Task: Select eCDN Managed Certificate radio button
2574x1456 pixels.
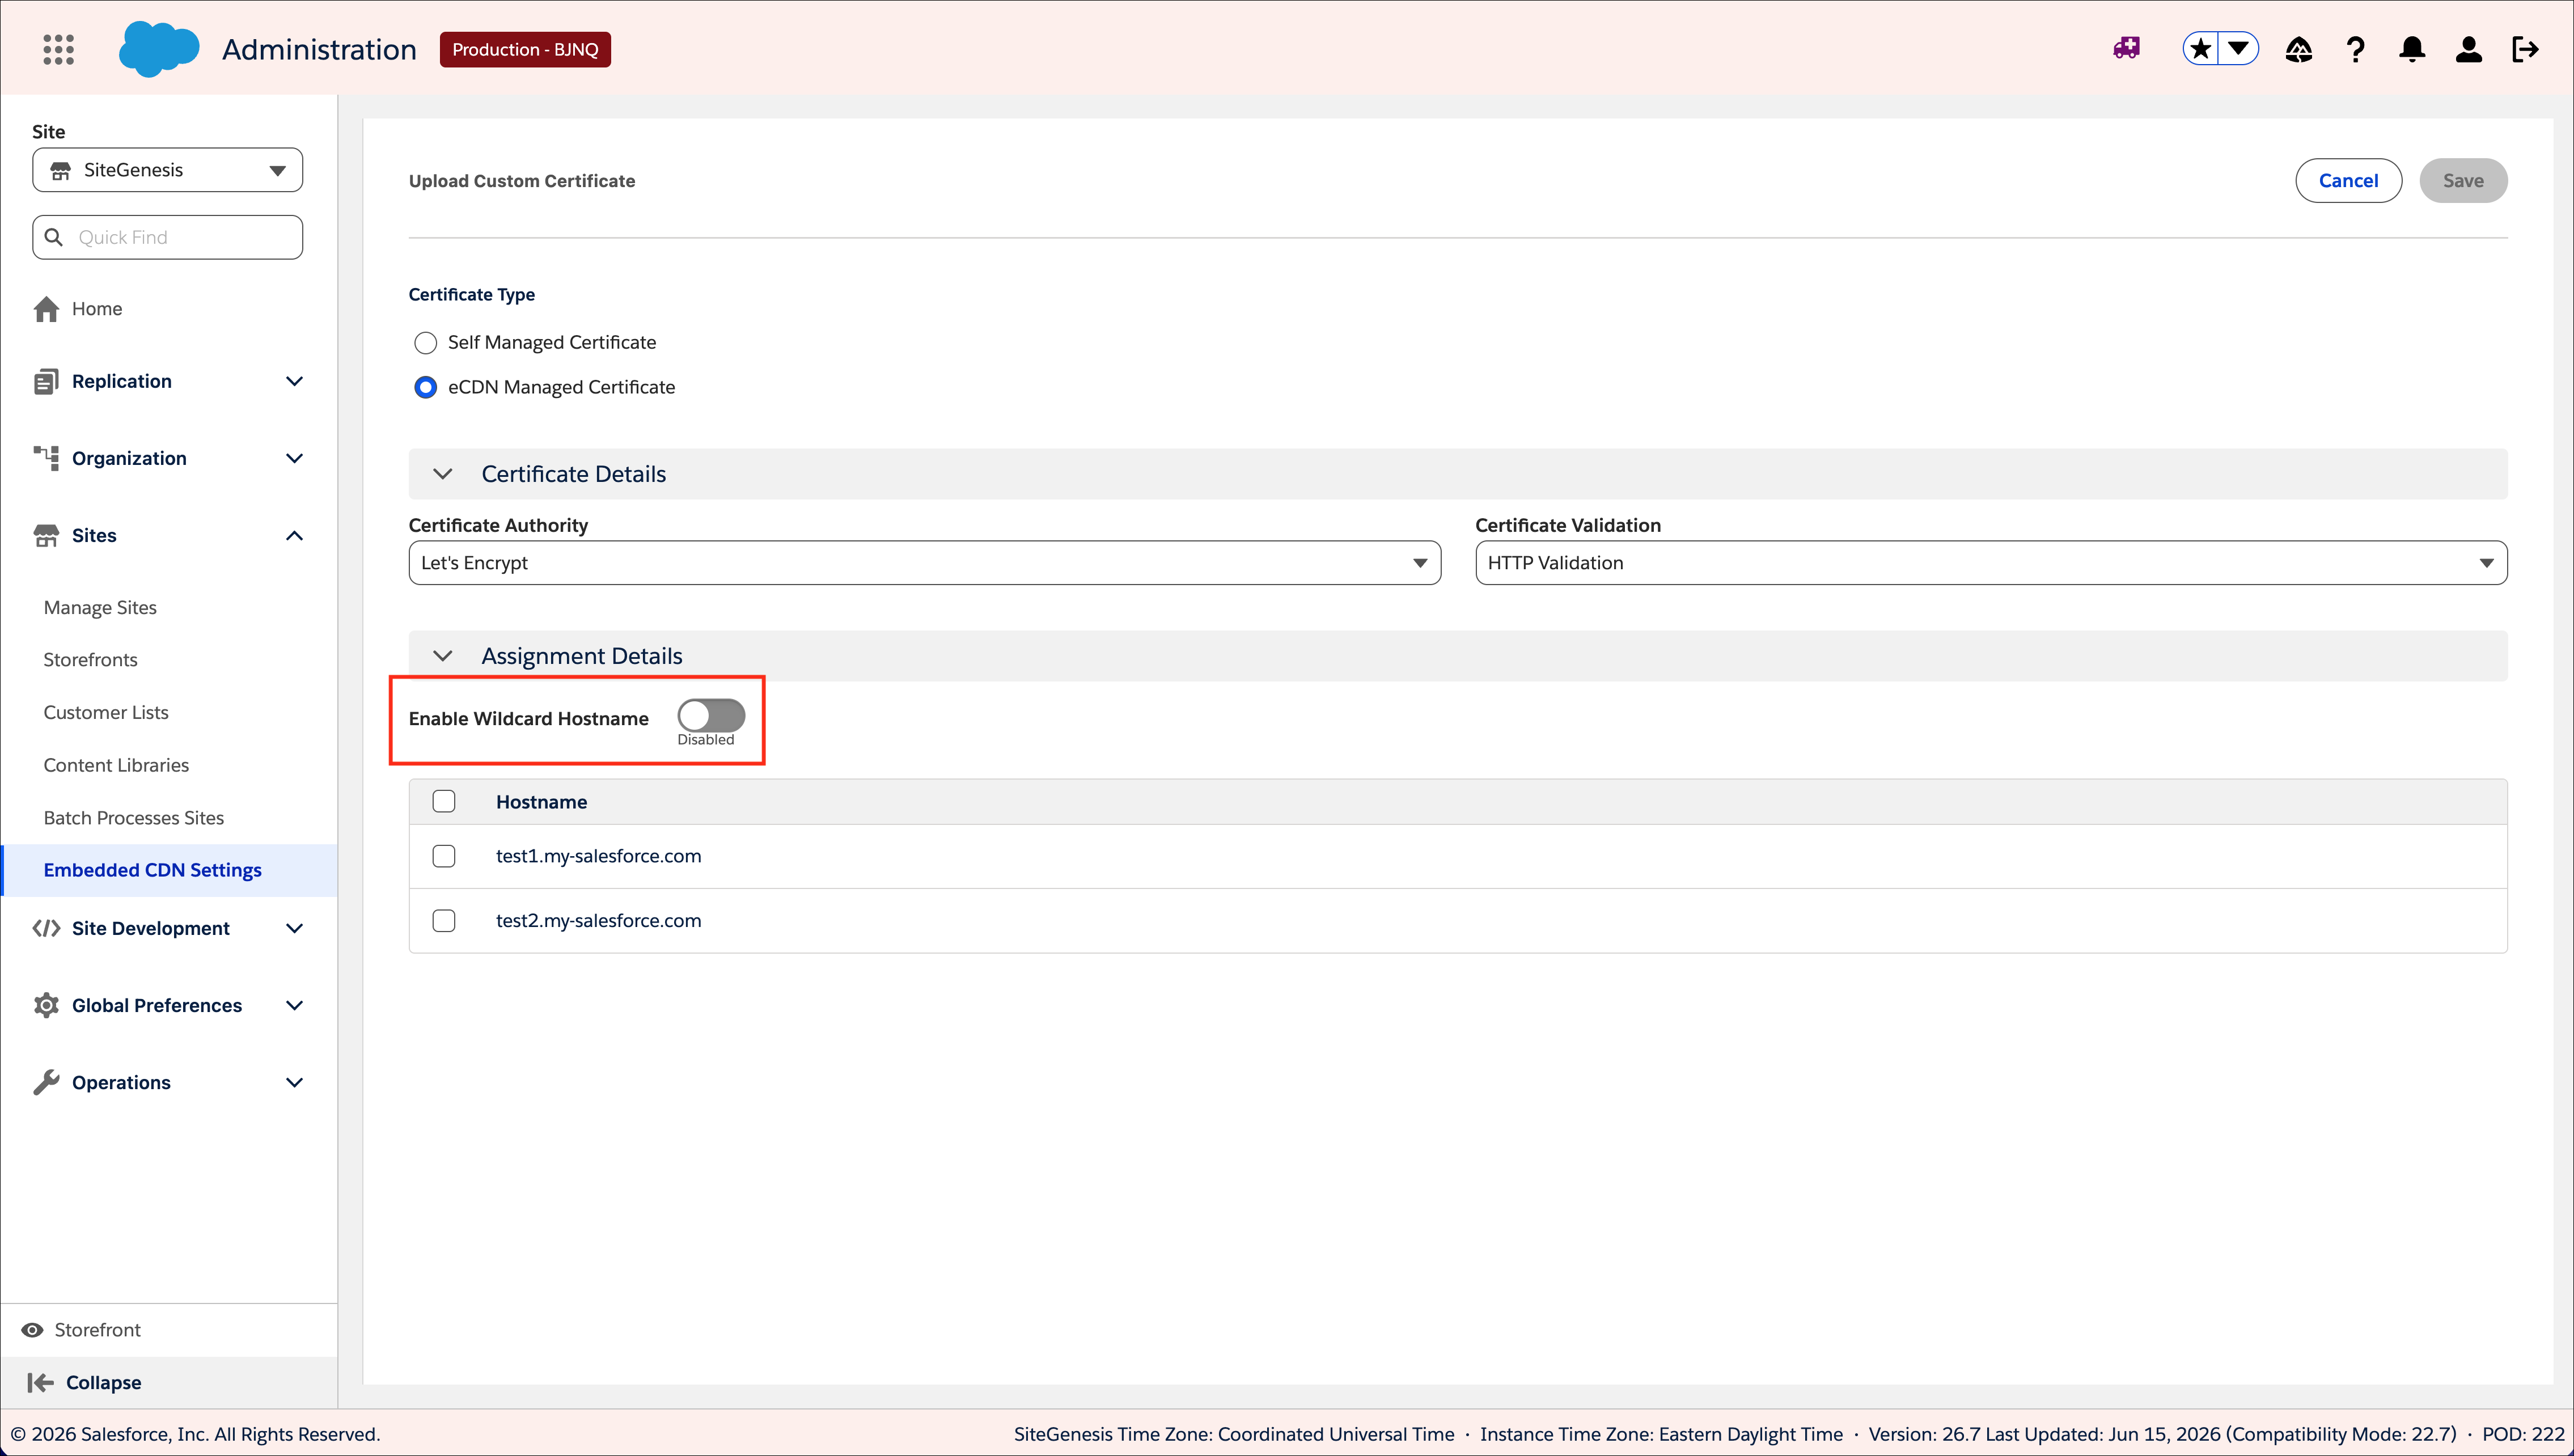Action: 425,387
